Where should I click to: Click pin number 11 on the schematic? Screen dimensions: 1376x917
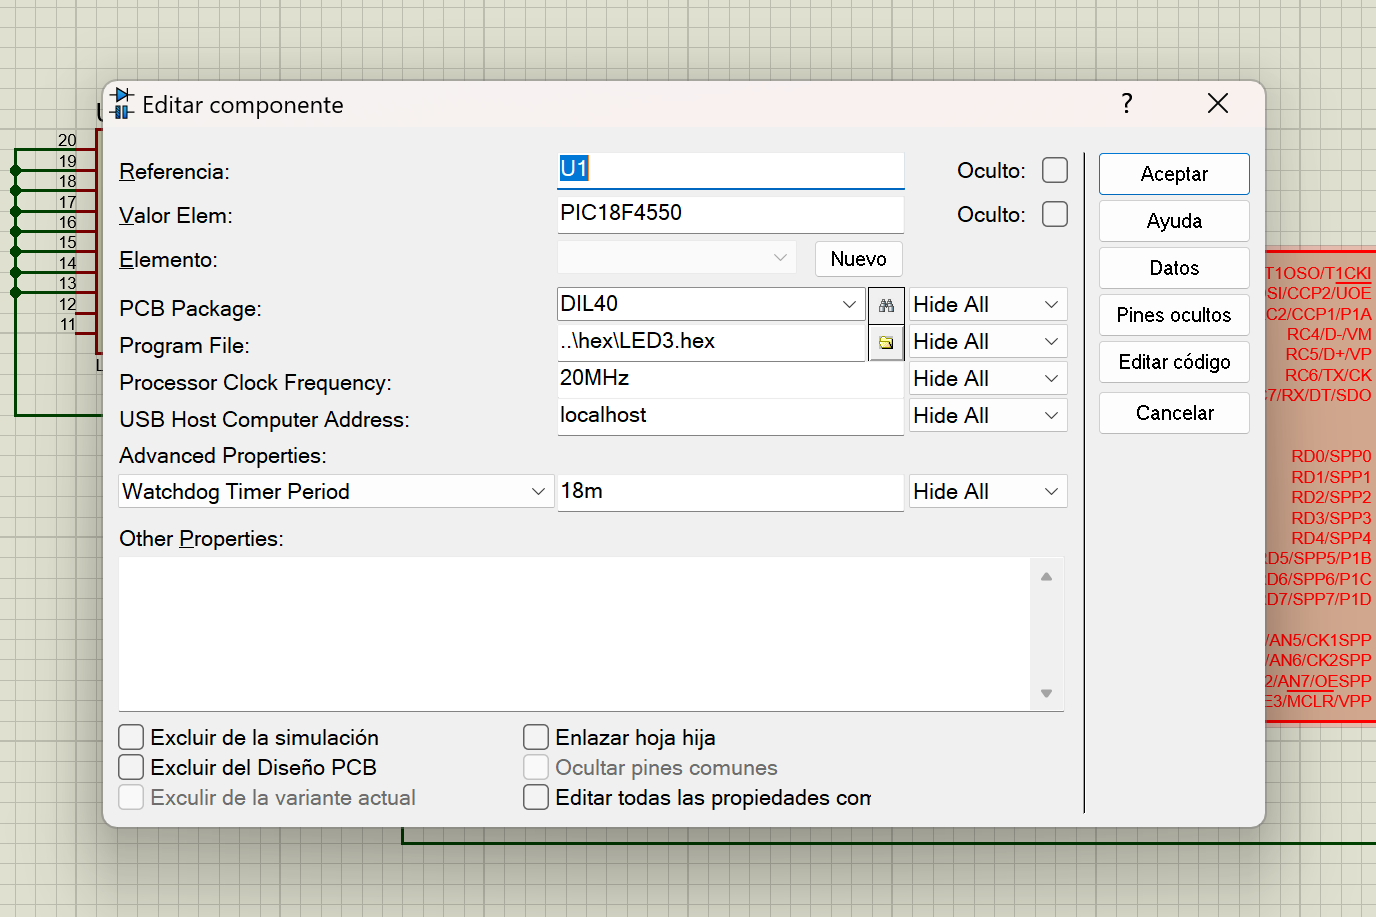pos(67,324)
